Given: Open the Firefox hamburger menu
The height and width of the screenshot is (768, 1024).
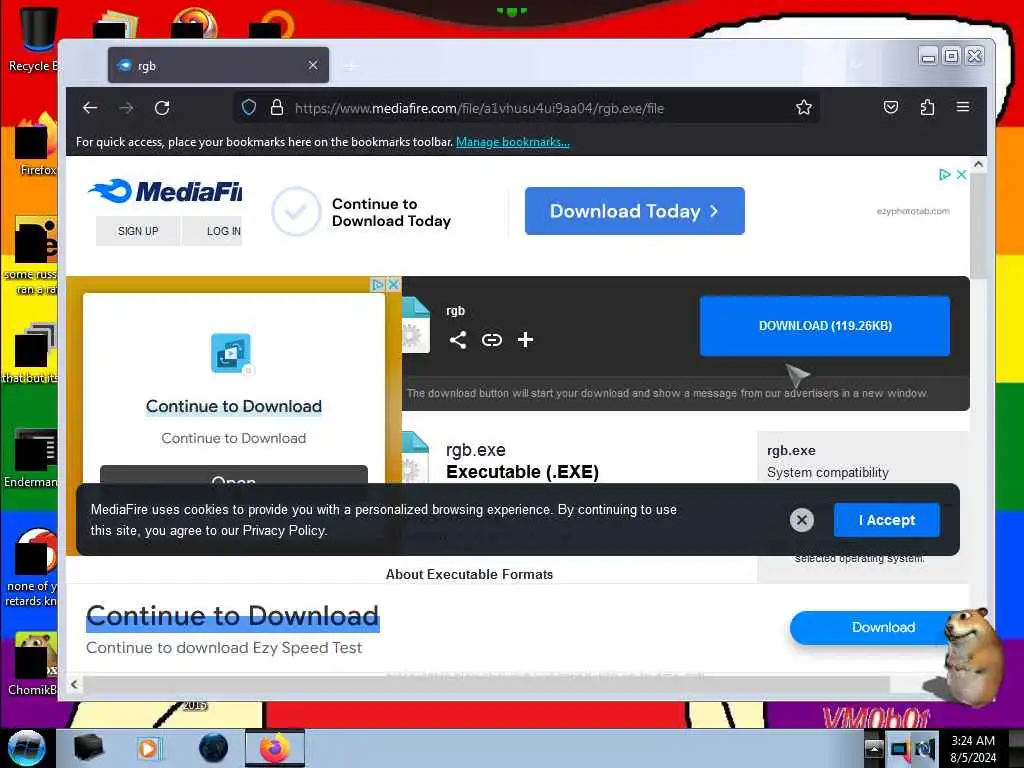Looking at the screenshot, I should click(x=963, y=107).
